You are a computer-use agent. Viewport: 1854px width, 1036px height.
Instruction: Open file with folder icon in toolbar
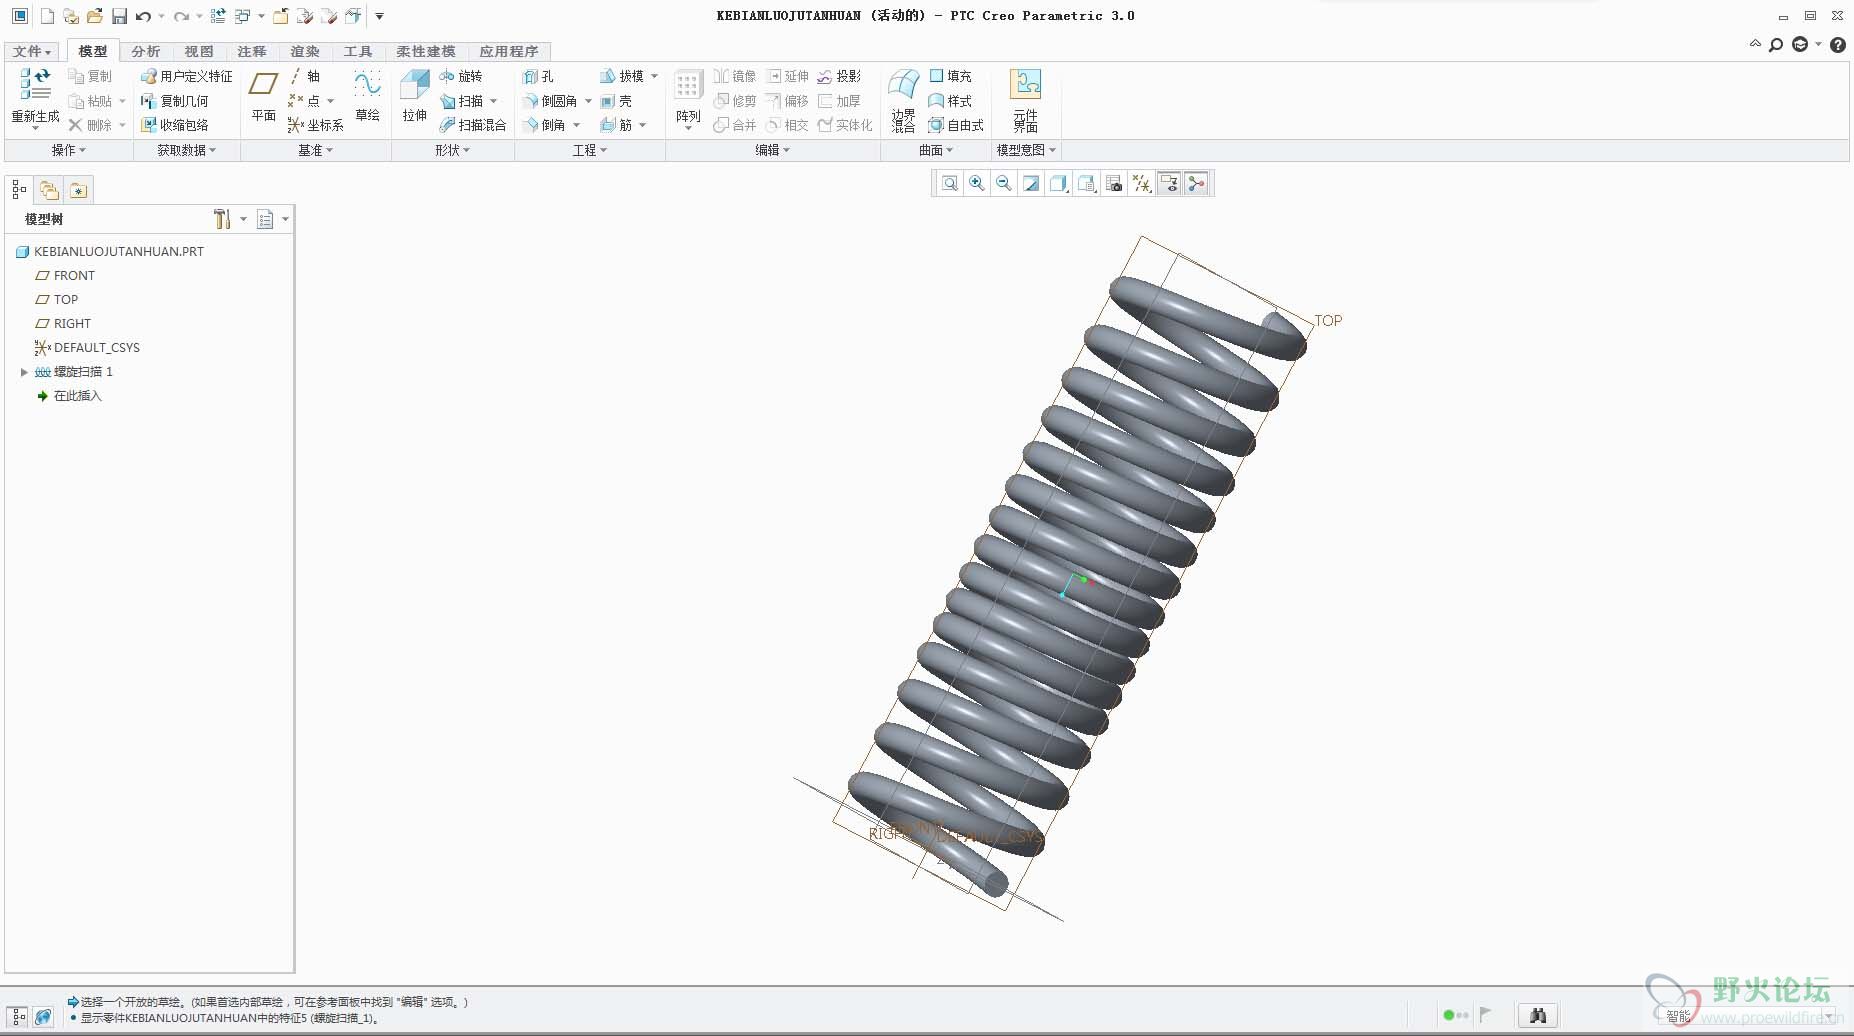pyautogui.click(x=95, y=16)
